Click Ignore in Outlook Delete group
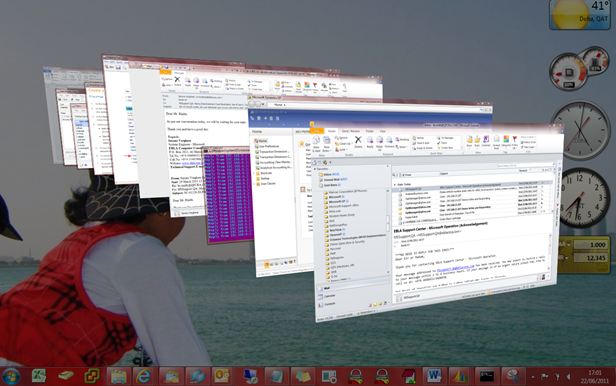616x386 pixels. pyautogui.click(x=341, y=138)
